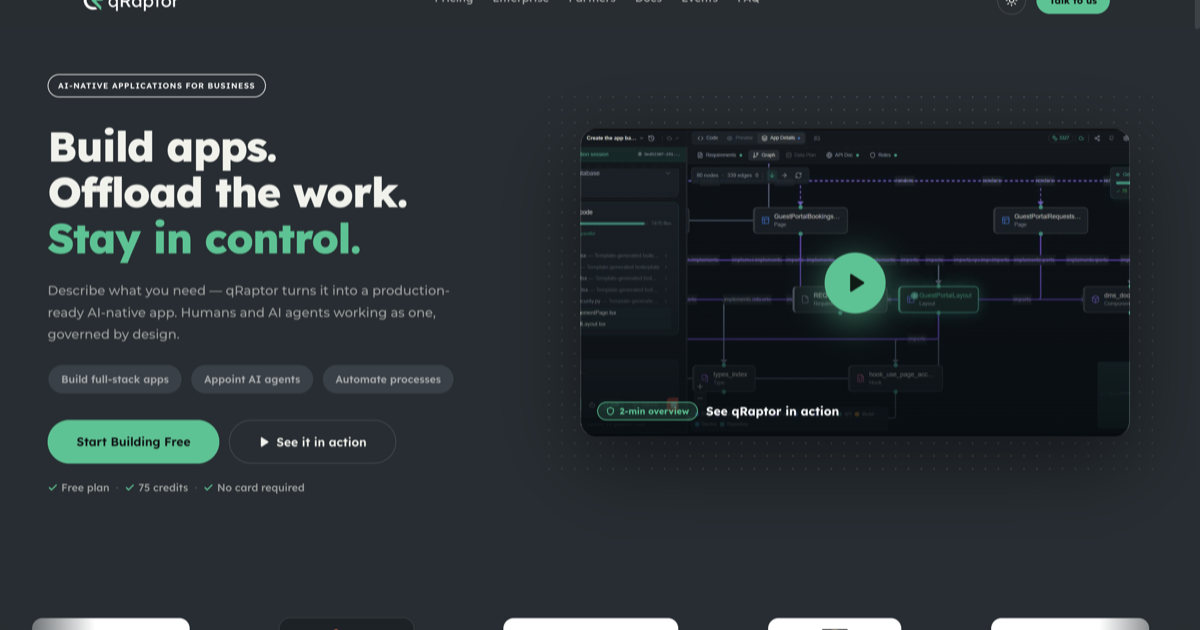Click the Start Building Free button
Screen dimensions: 1200x630
coord(133,442)
